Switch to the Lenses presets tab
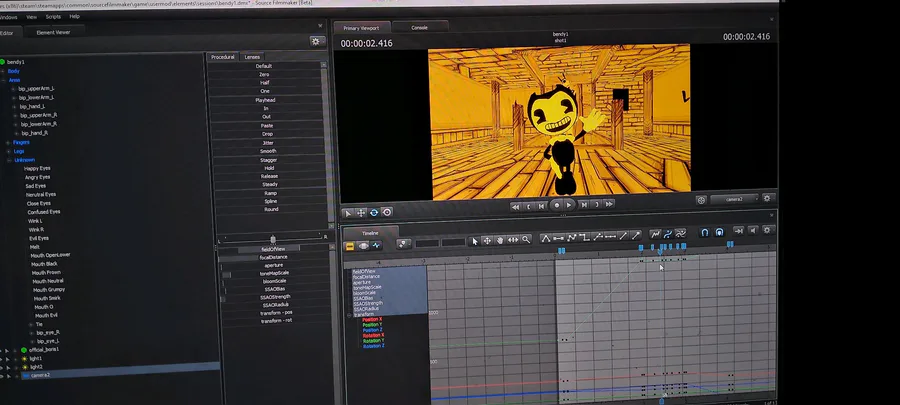The height and width of the screenshot is (405, 900). [x=252, y=57]
